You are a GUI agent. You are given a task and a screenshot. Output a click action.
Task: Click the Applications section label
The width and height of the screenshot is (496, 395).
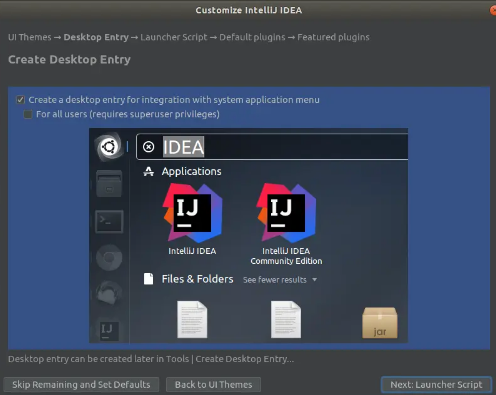pos(191,171)
